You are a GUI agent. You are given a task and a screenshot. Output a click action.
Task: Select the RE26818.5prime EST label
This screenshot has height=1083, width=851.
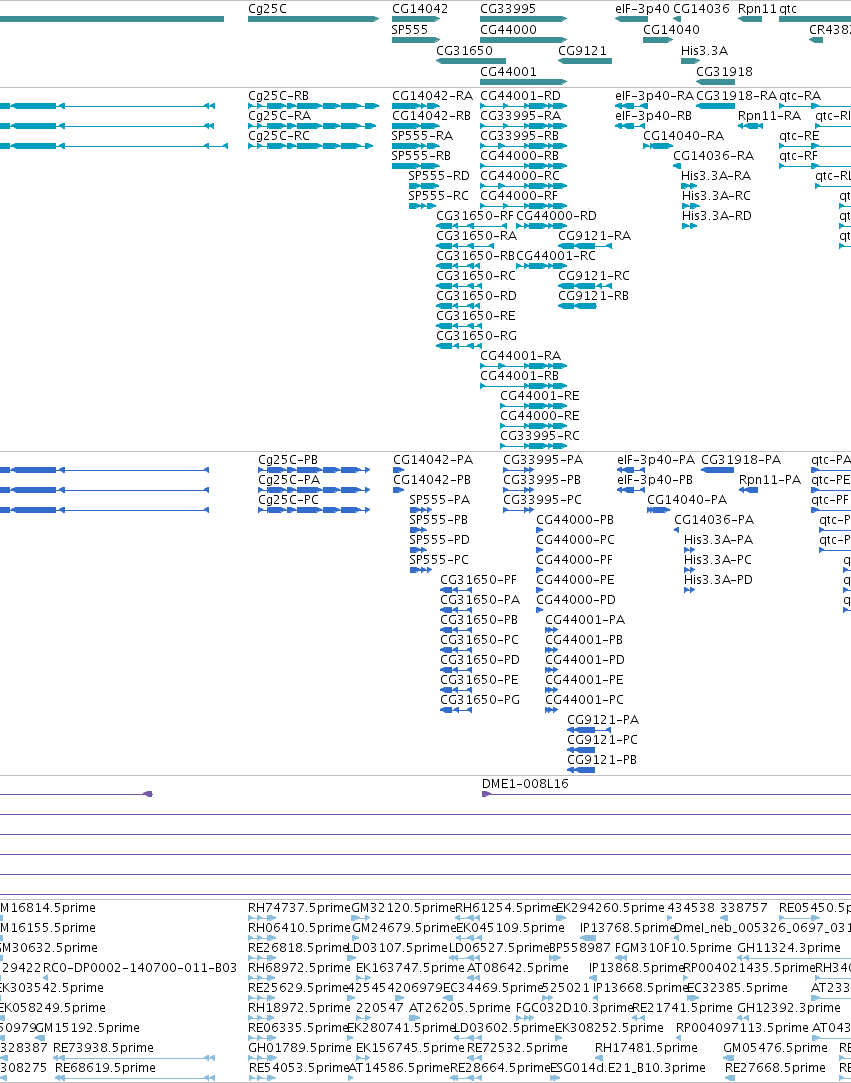click(298, 948)
